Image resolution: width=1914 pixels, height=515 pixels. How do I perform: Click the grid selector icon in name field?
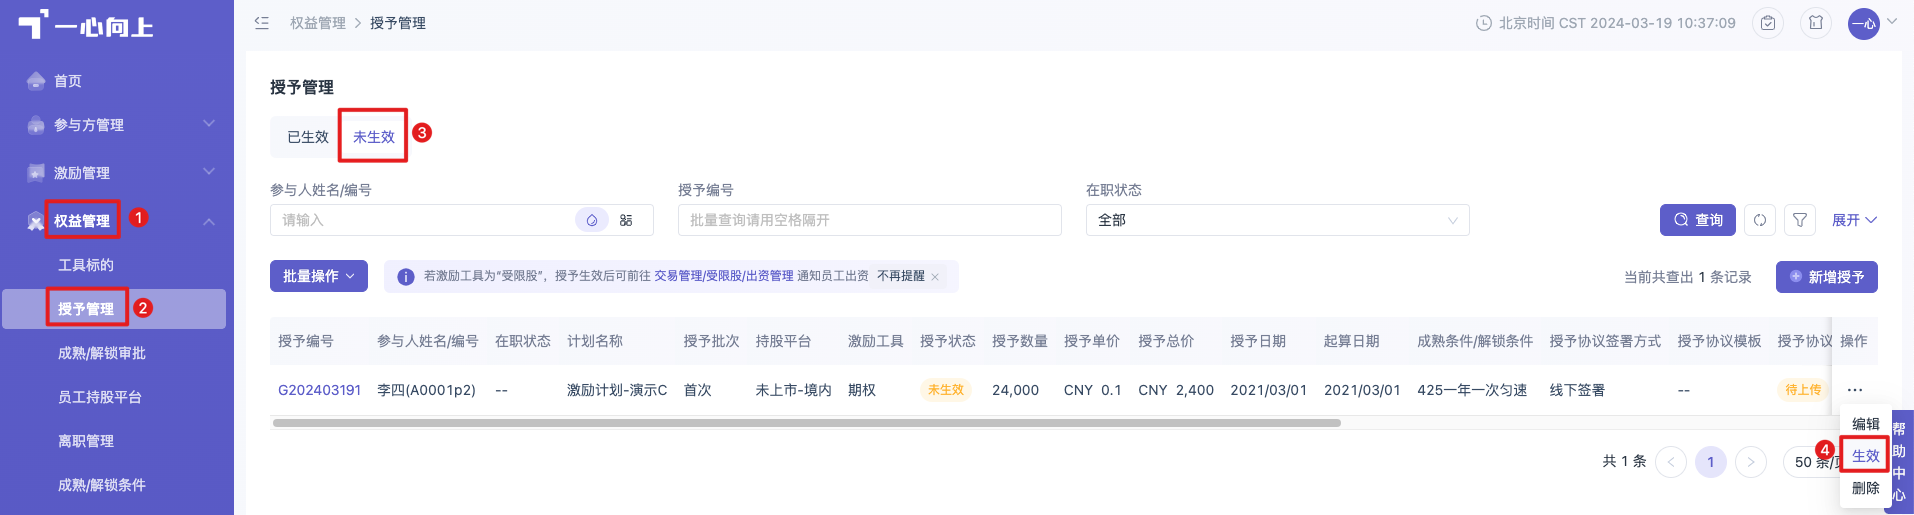pyautogui.click(x=626, y=220)
